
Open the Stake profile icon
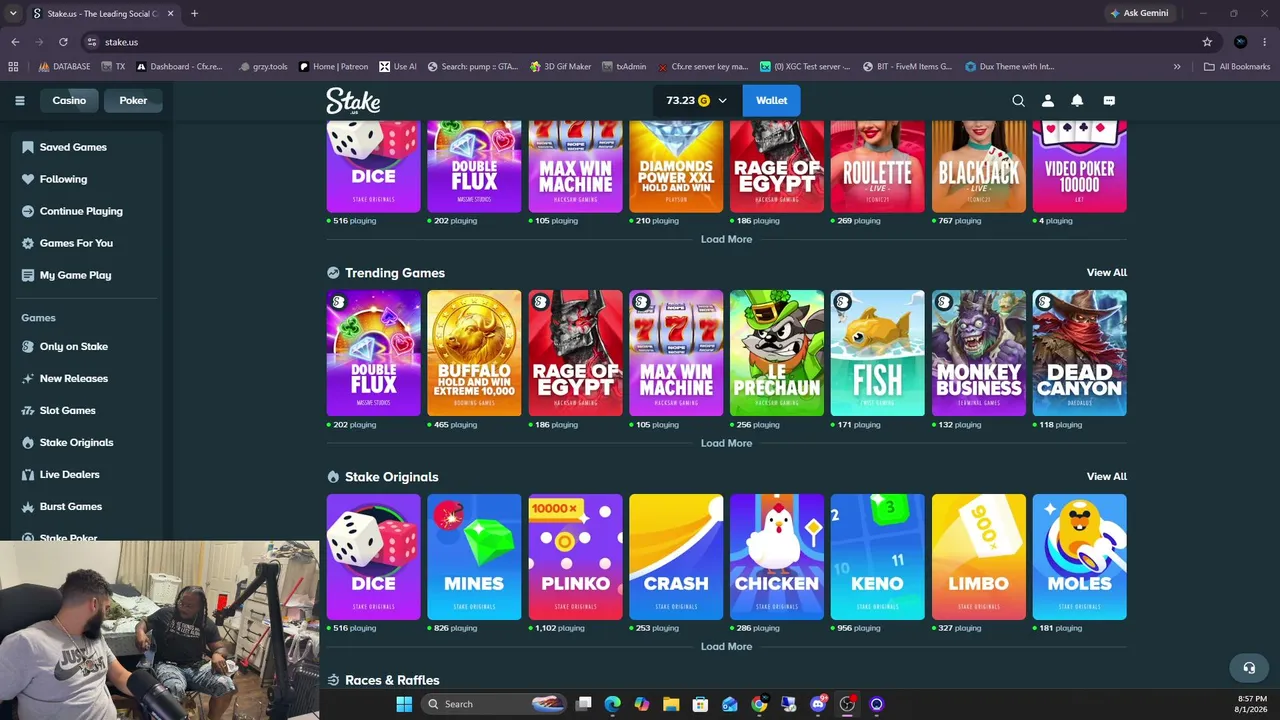coord(1048,100)
